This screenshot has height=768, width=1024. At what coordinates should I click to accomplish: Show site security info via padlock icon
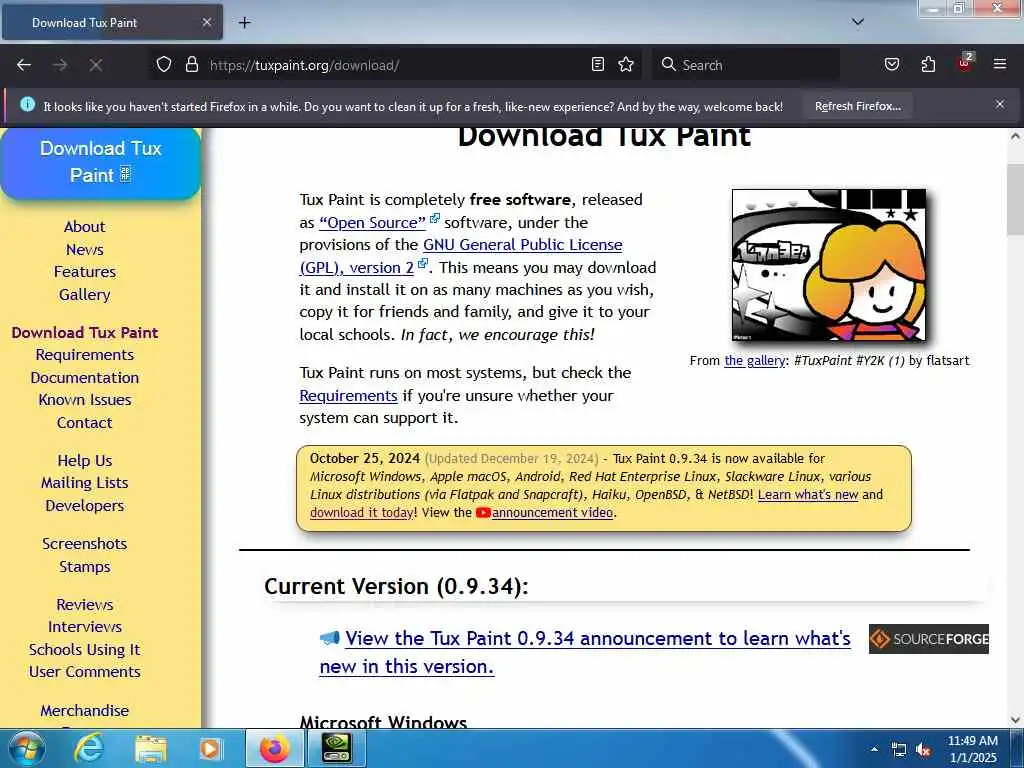(x=191, y=64)
